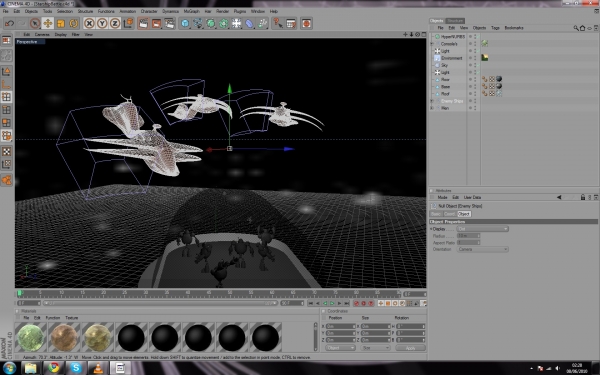
Task: Render the active view clapperboard icon
Action: pos(143,24)
